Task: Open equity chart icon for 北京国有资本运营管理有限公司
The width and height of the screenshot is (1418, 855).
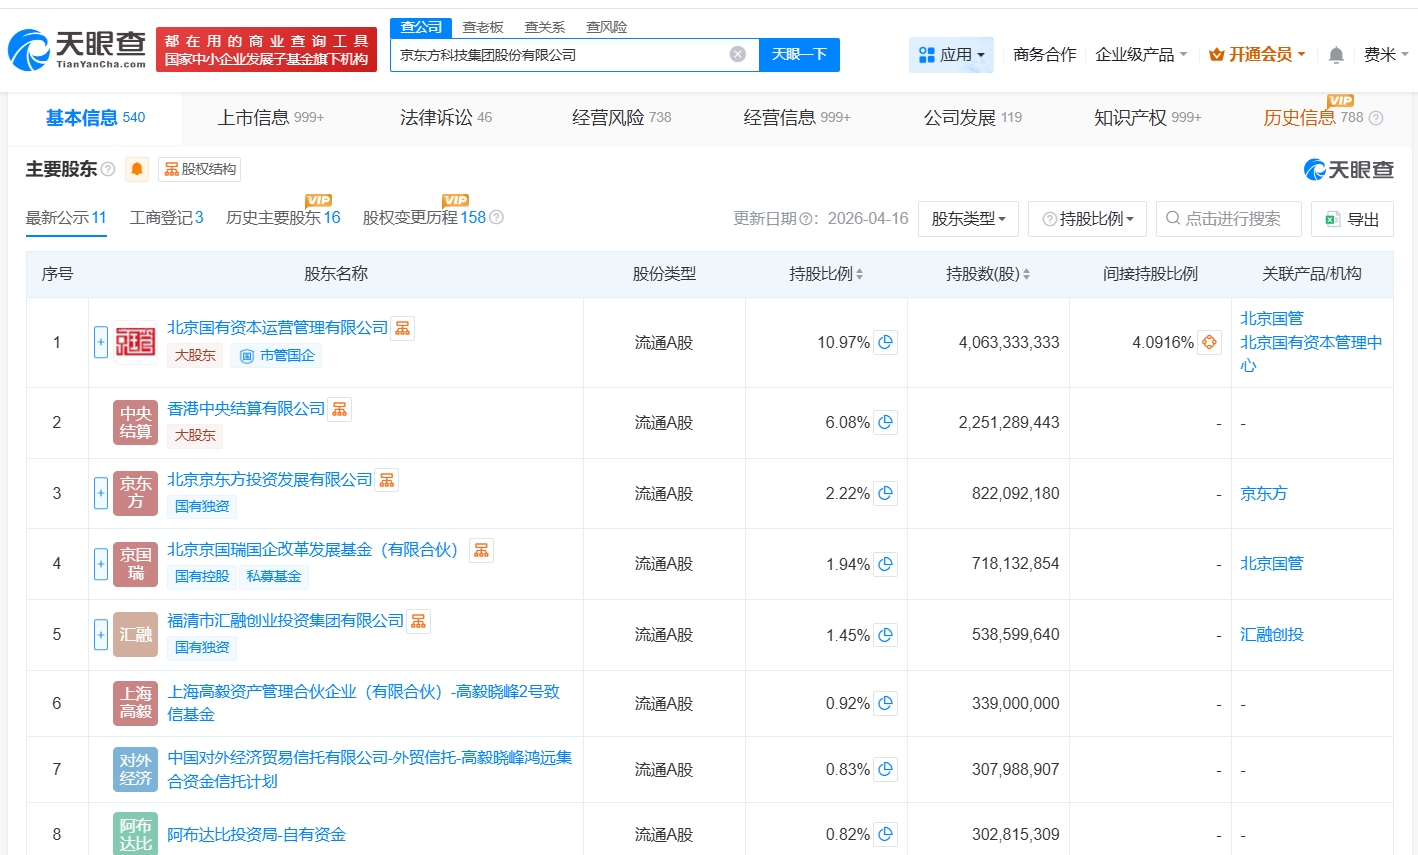Action: pyautogui.click(x=402, y=328)
